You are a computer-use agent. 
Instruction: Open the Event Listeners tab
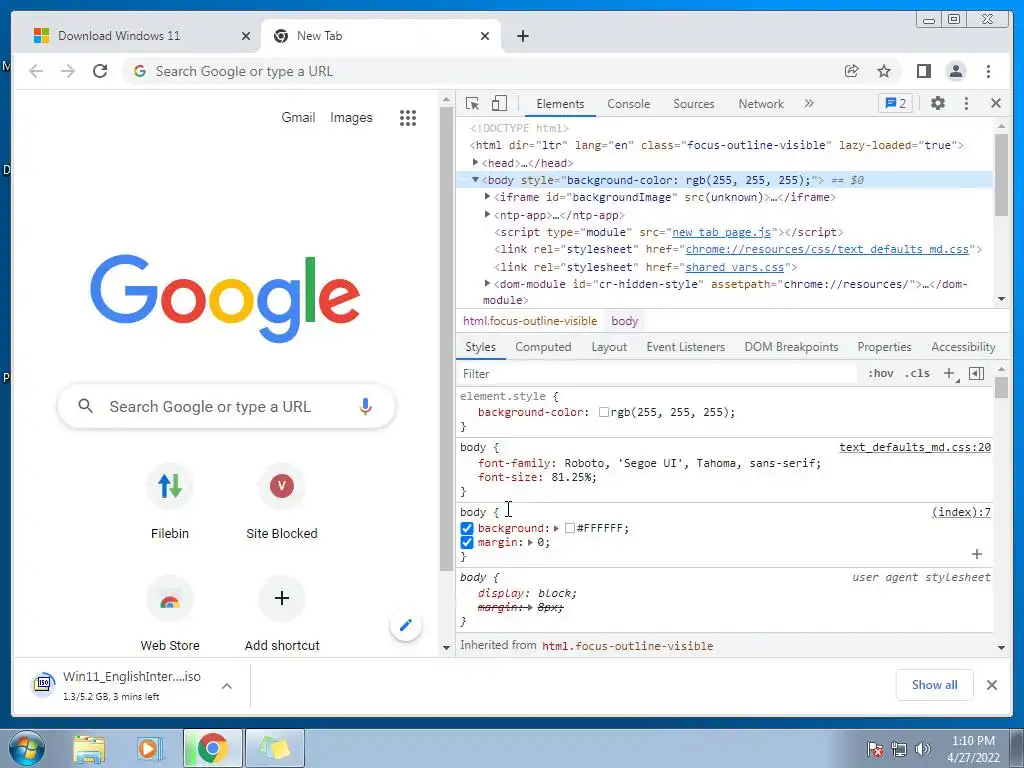click(685, 347)
